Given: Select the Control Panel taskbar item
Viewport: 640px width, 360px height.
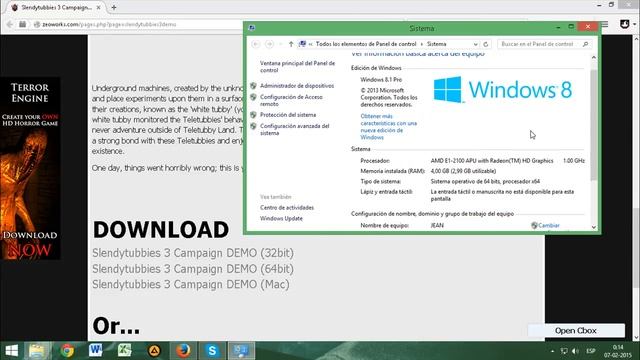Looking at the screenshot, I should pos(241,351).
